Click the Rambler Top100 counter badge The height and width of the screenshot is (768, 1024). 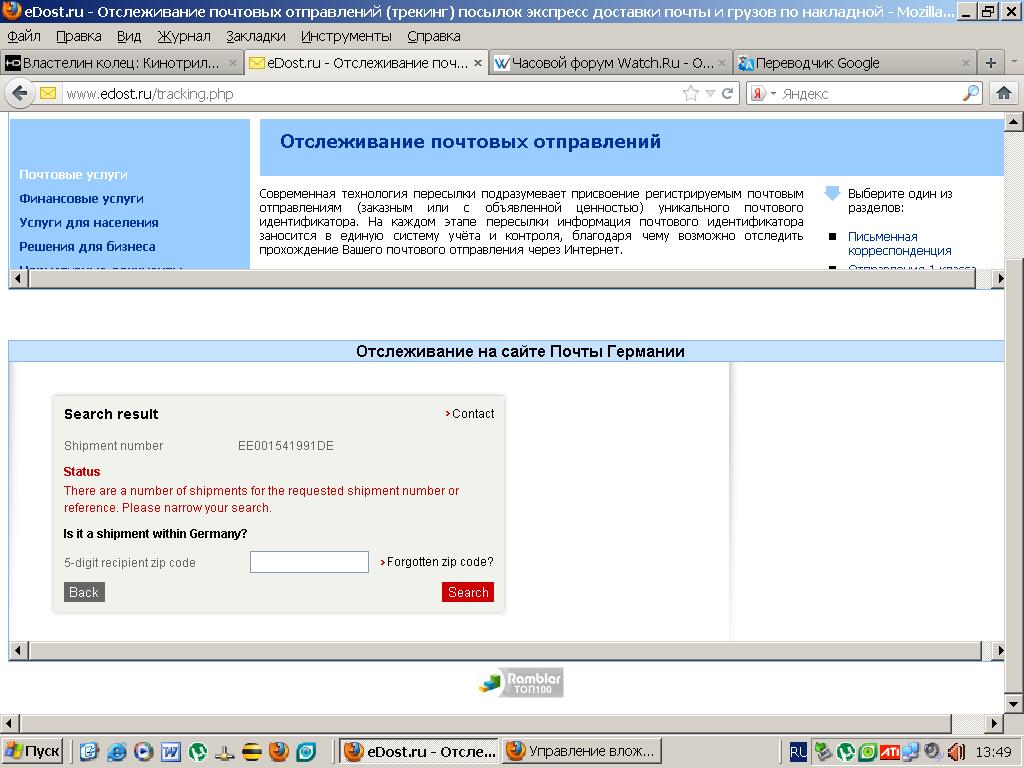[521, 682]
